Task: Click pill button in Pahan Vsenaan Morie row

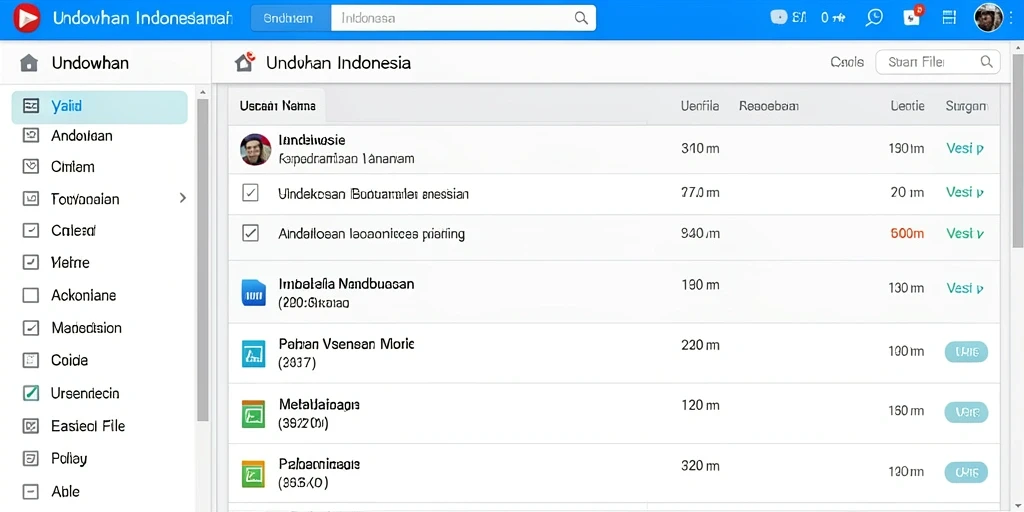Action: (966, 352)
